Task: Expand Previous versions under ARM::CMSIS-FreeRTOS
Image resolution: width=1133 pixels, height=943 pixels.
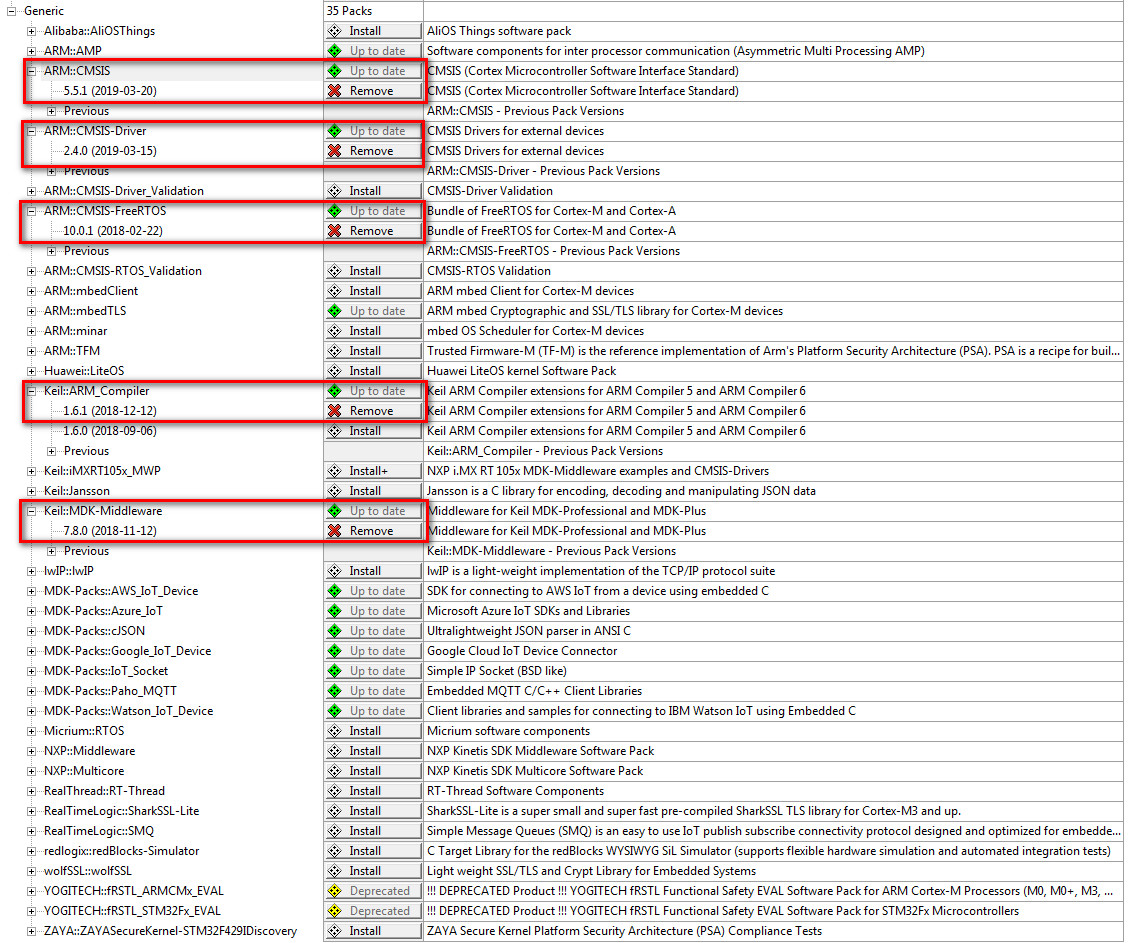Action: [x=51, y=251]
